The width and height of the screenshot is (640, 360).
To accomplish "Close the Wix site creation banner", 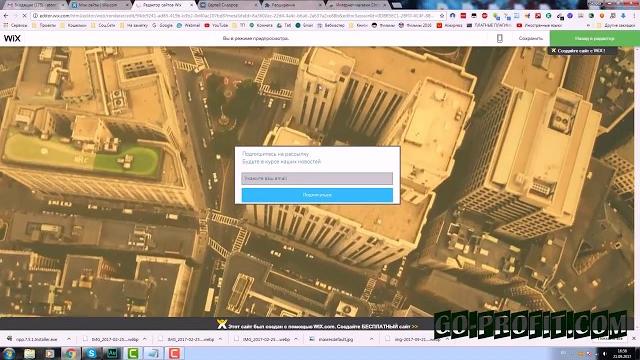I will (x=553, y=51).
